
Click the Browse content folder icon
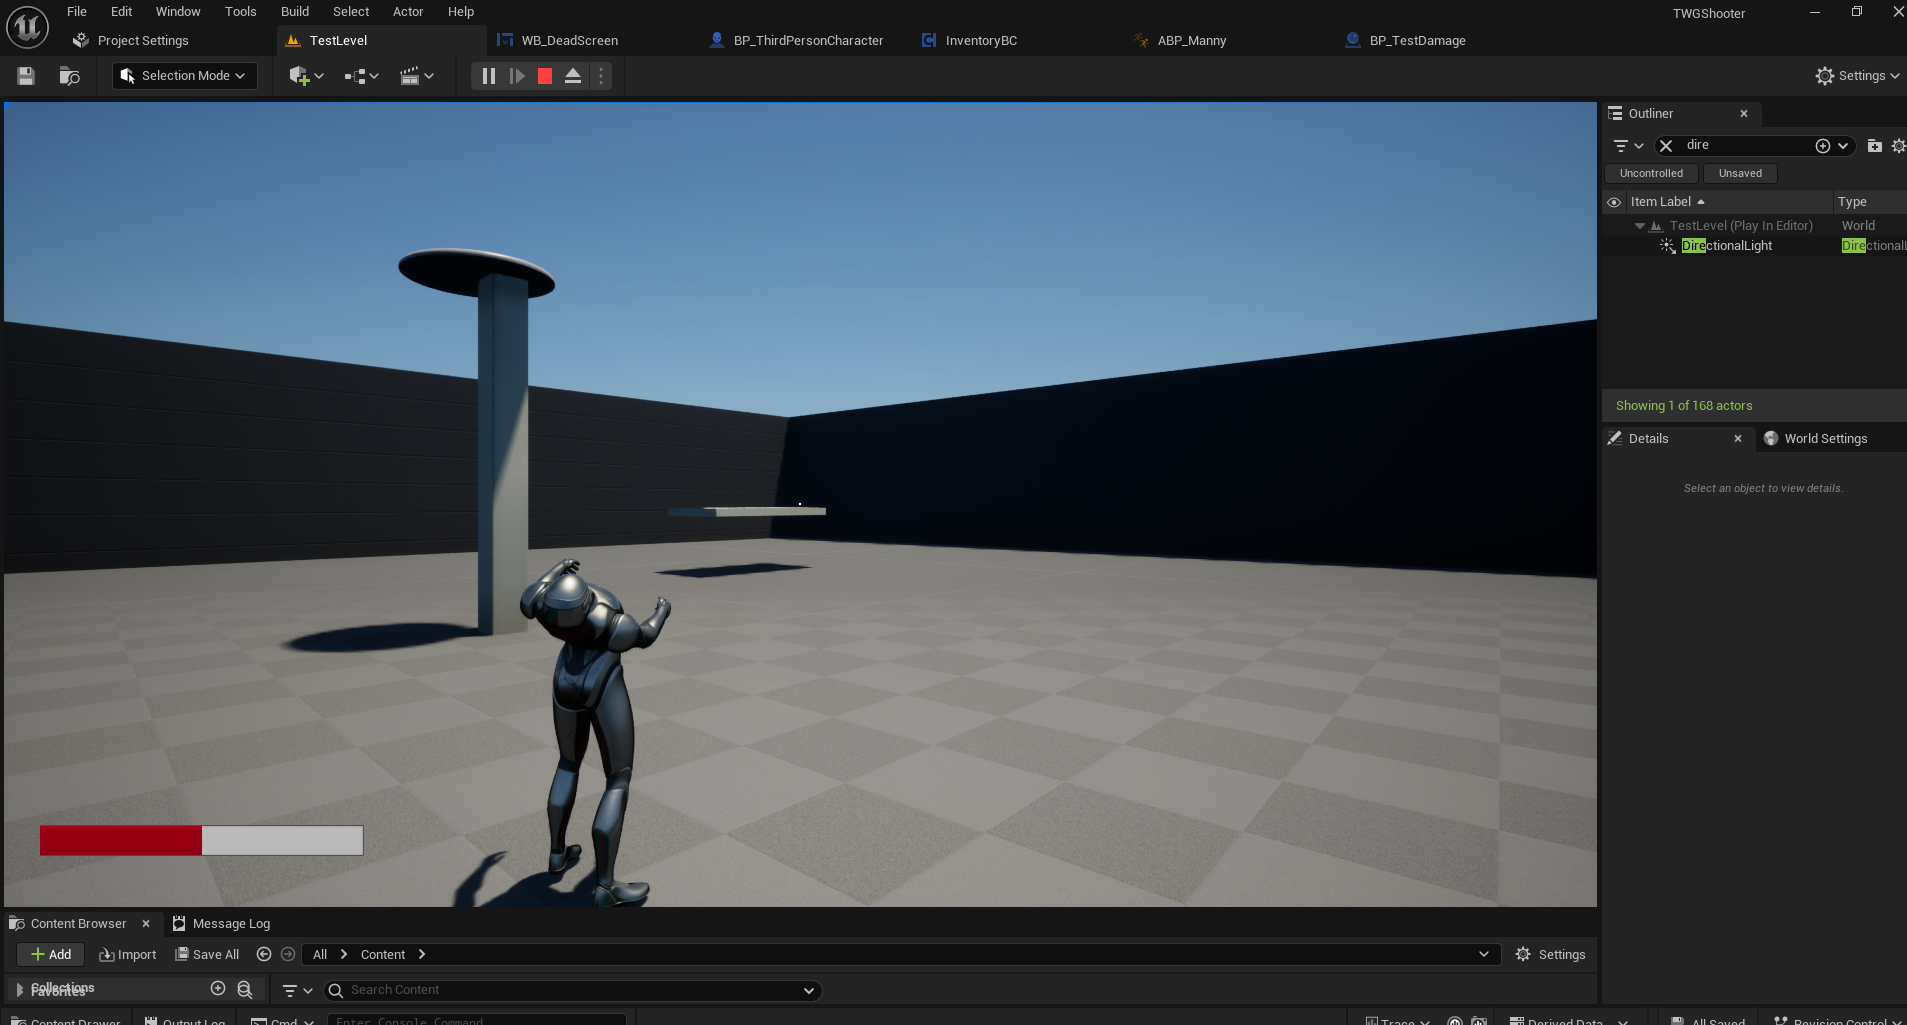tap(69, 76)
